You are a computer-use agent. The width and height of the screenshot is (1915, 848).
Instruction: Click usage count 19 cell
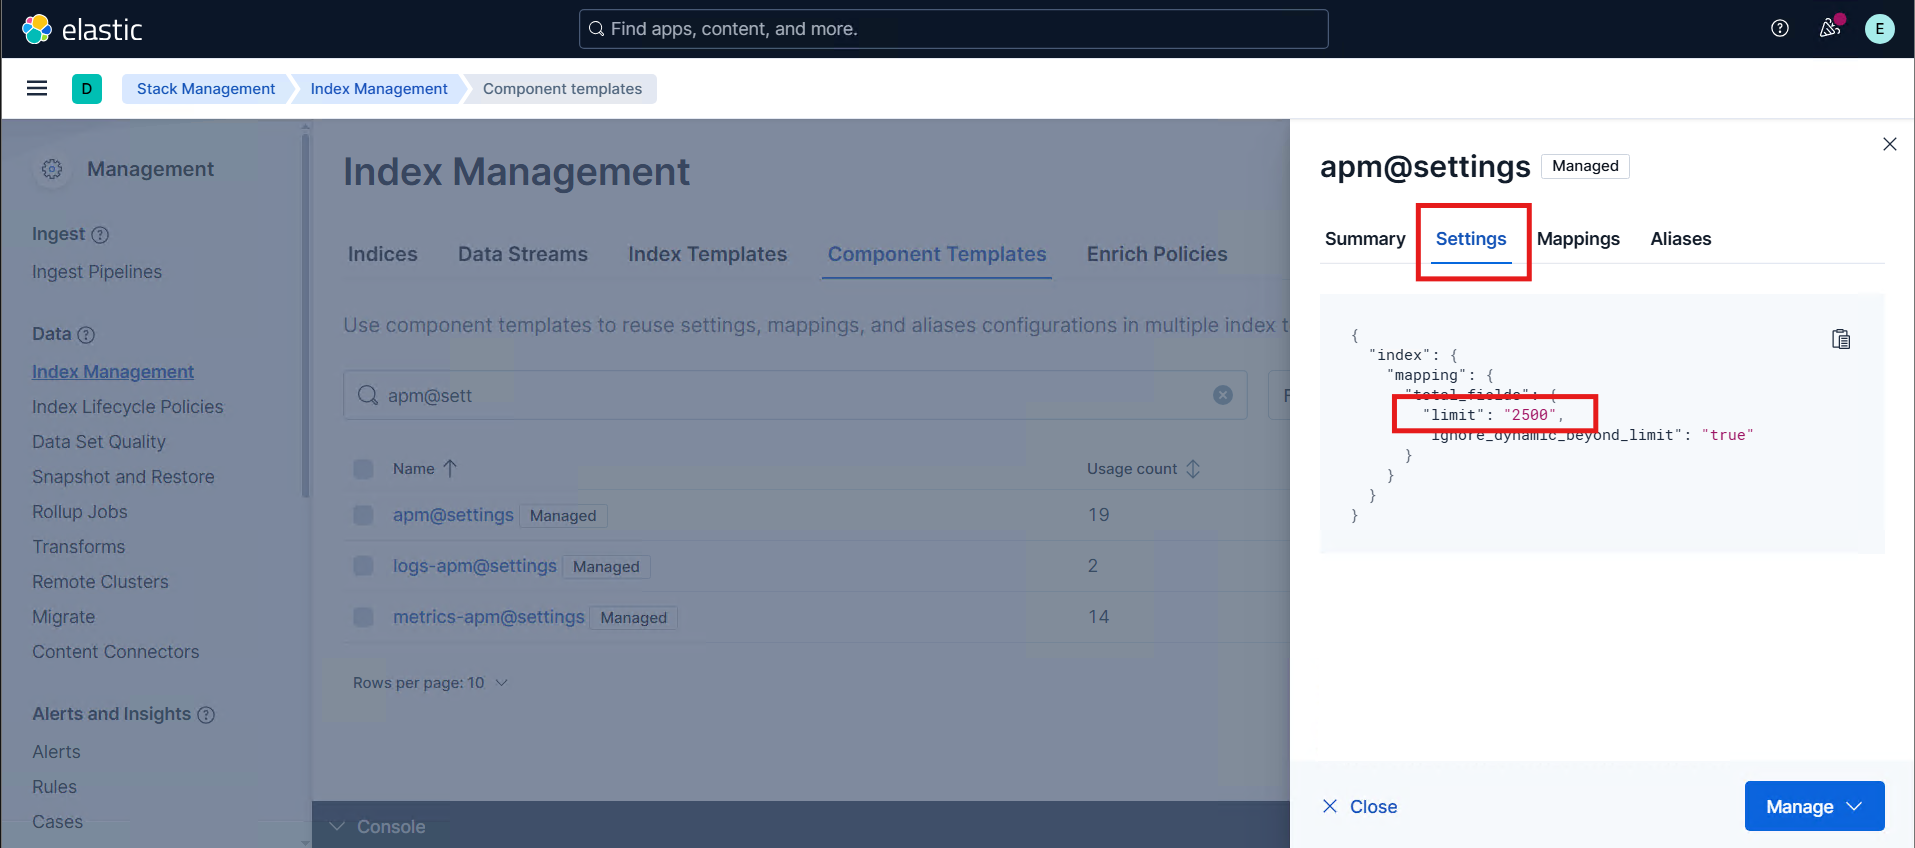pyautogui.click(x=1098, y=515)
